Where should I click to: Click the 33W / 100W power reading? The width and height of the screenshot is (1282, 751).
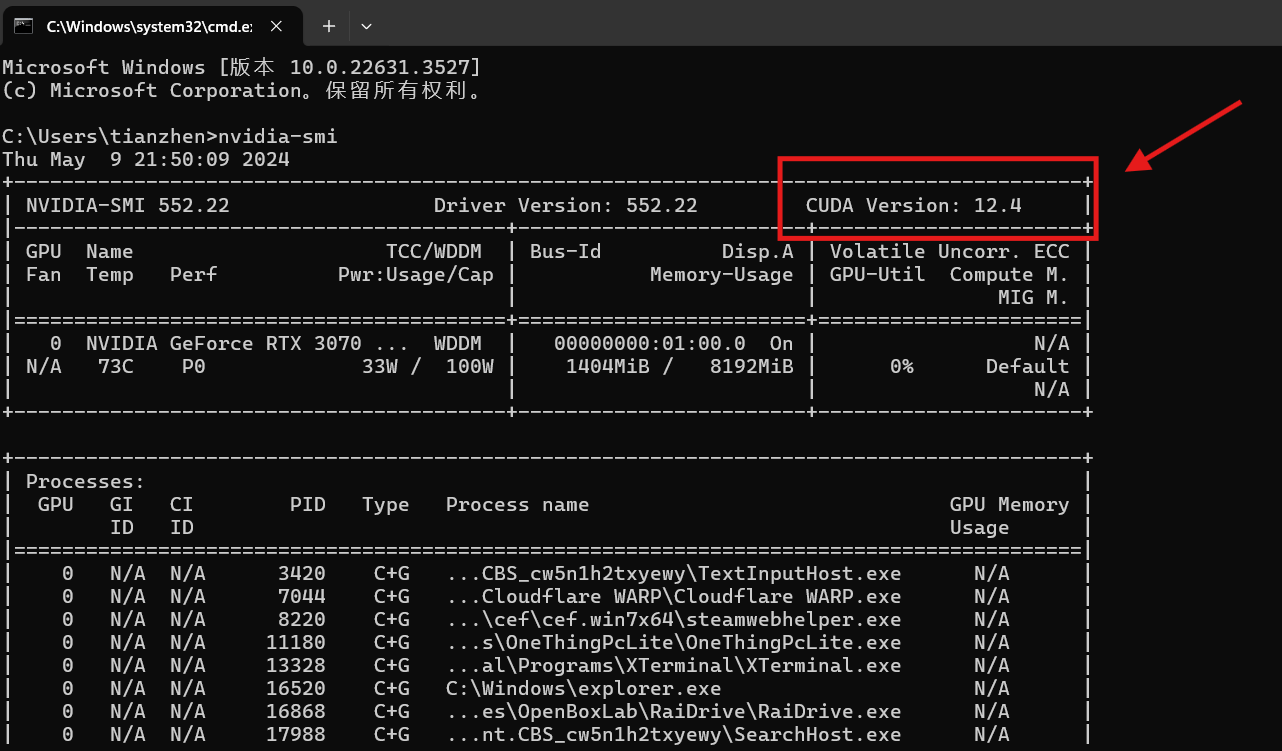coord(428,367)
